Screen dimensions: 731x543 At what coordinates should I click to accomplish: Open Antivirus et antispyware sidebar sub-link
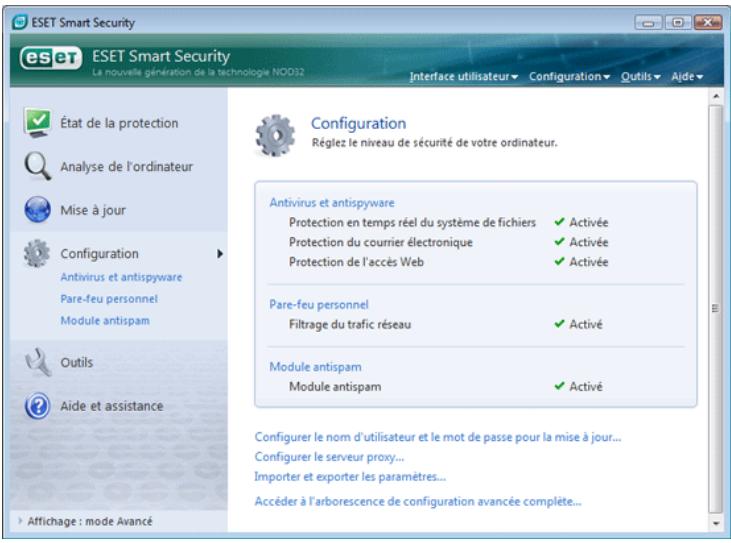pos(121,277)
